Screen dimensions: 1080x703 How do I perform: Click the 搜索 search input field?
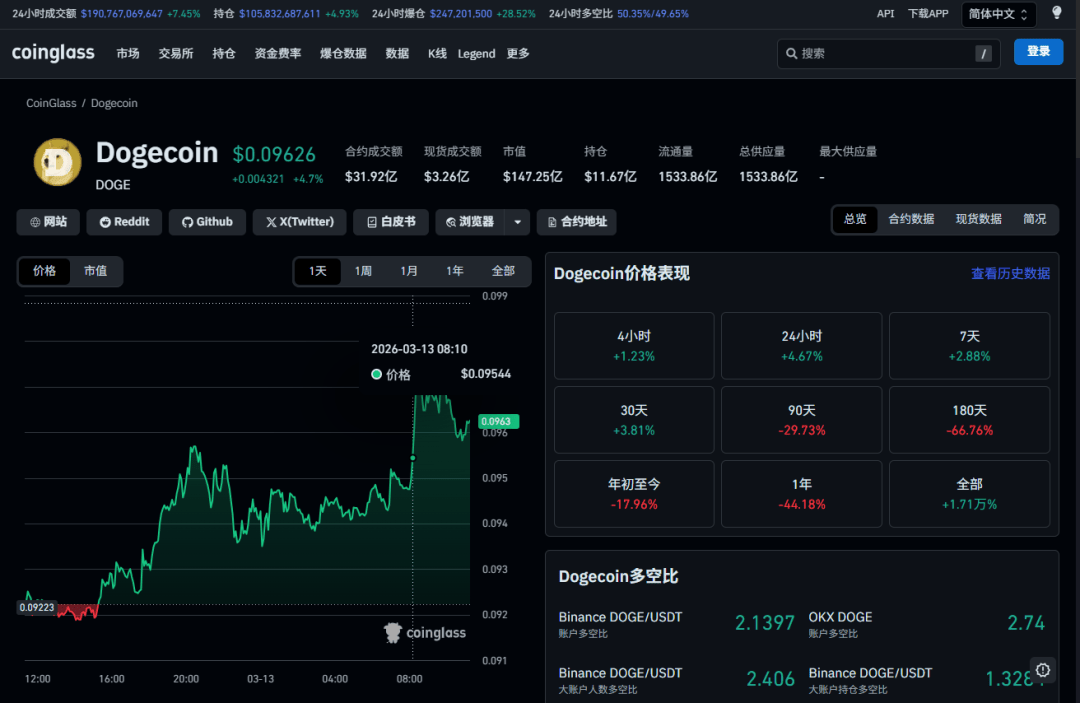pyautogui.click(x=880, y=54)
